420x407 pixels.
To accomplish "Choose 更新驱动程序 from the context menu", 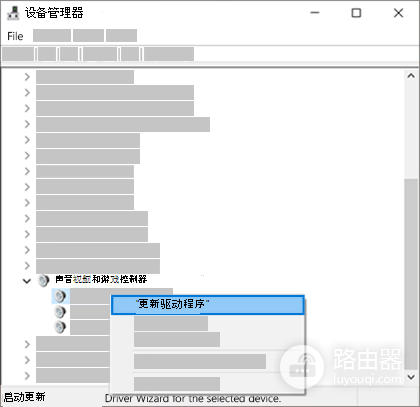I will 208,305.
